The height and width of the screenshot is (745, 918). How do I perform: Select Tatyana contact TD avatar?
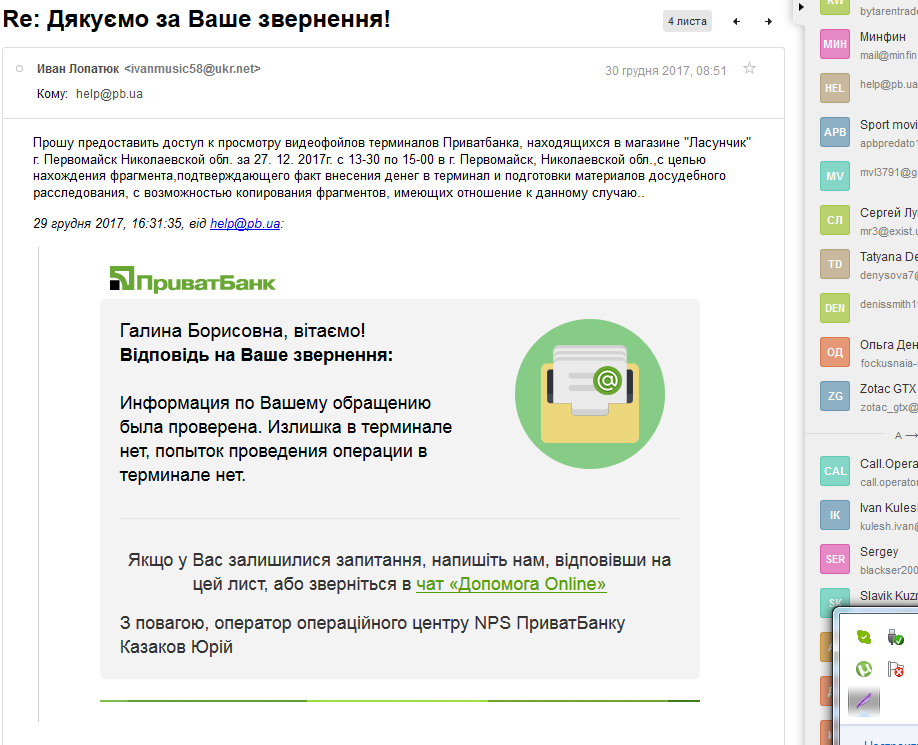click(x=835, y=264)
